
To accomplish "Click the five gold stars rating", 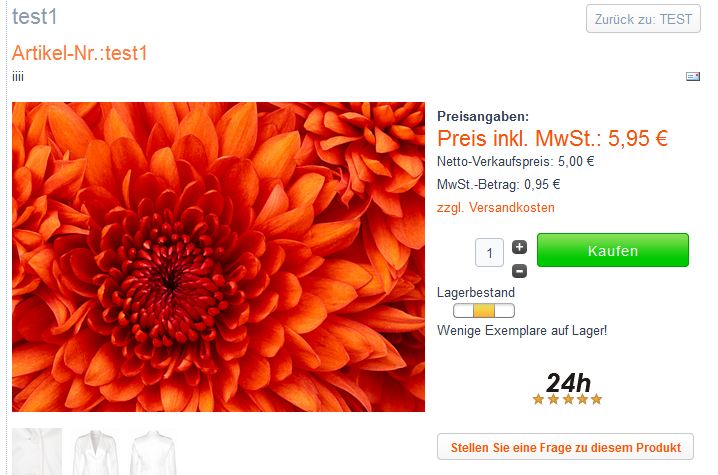I will coord(567,399).
